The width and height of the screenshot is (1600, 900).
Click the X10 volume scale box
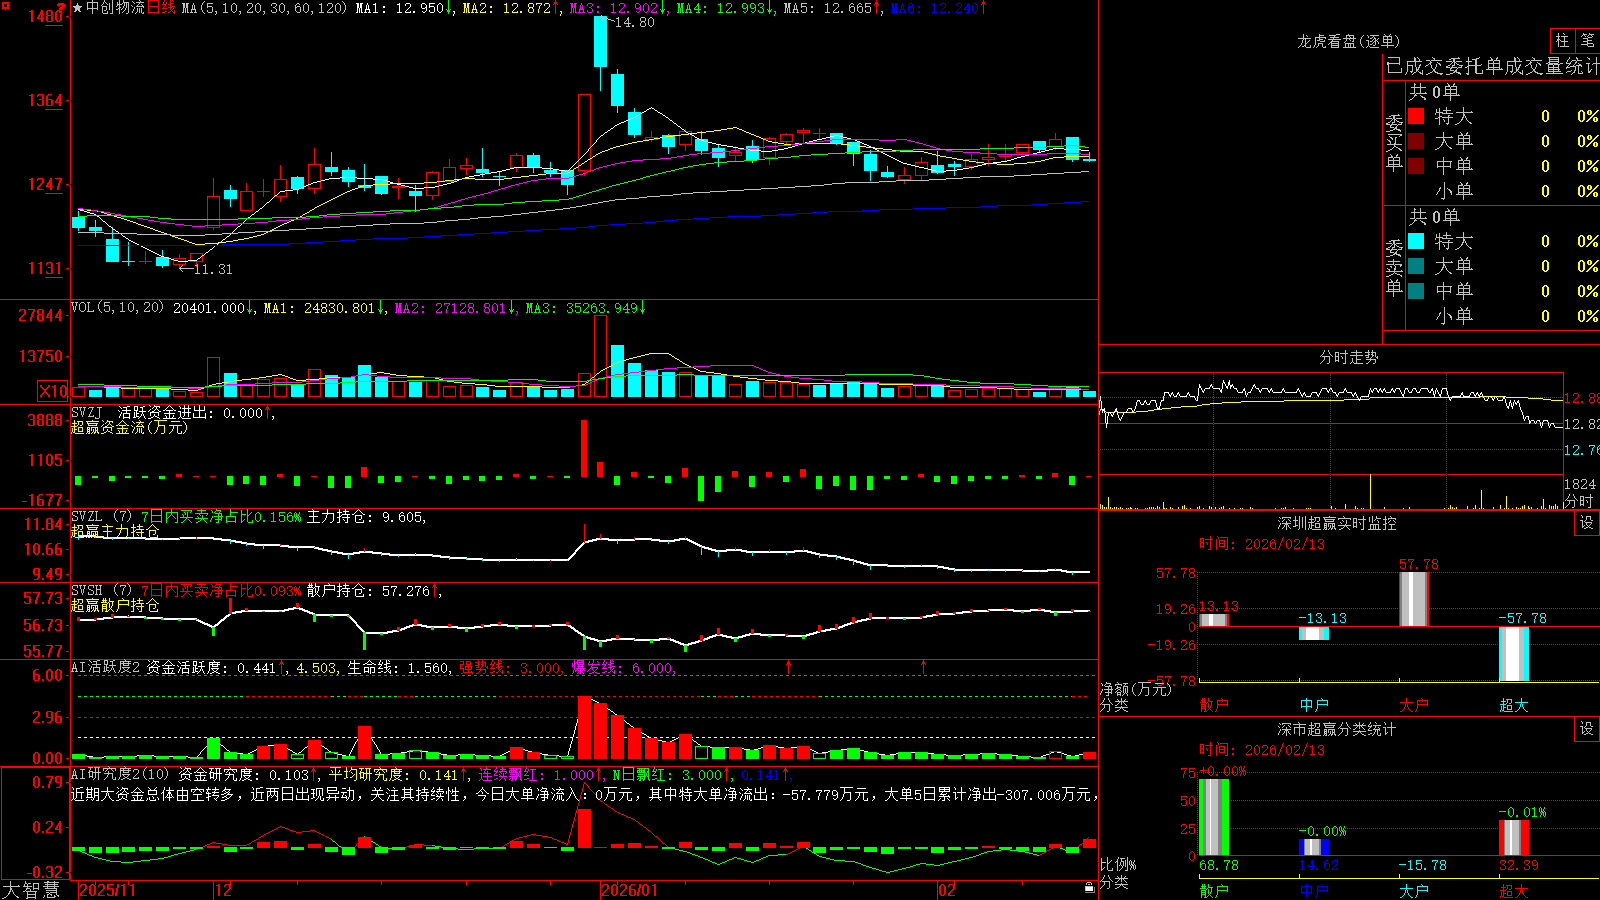[54, 391]
